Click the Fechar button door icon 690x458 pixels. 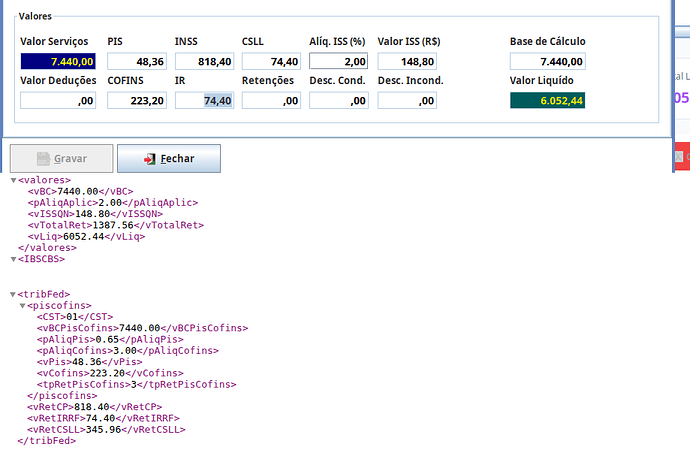click(149, 159)
